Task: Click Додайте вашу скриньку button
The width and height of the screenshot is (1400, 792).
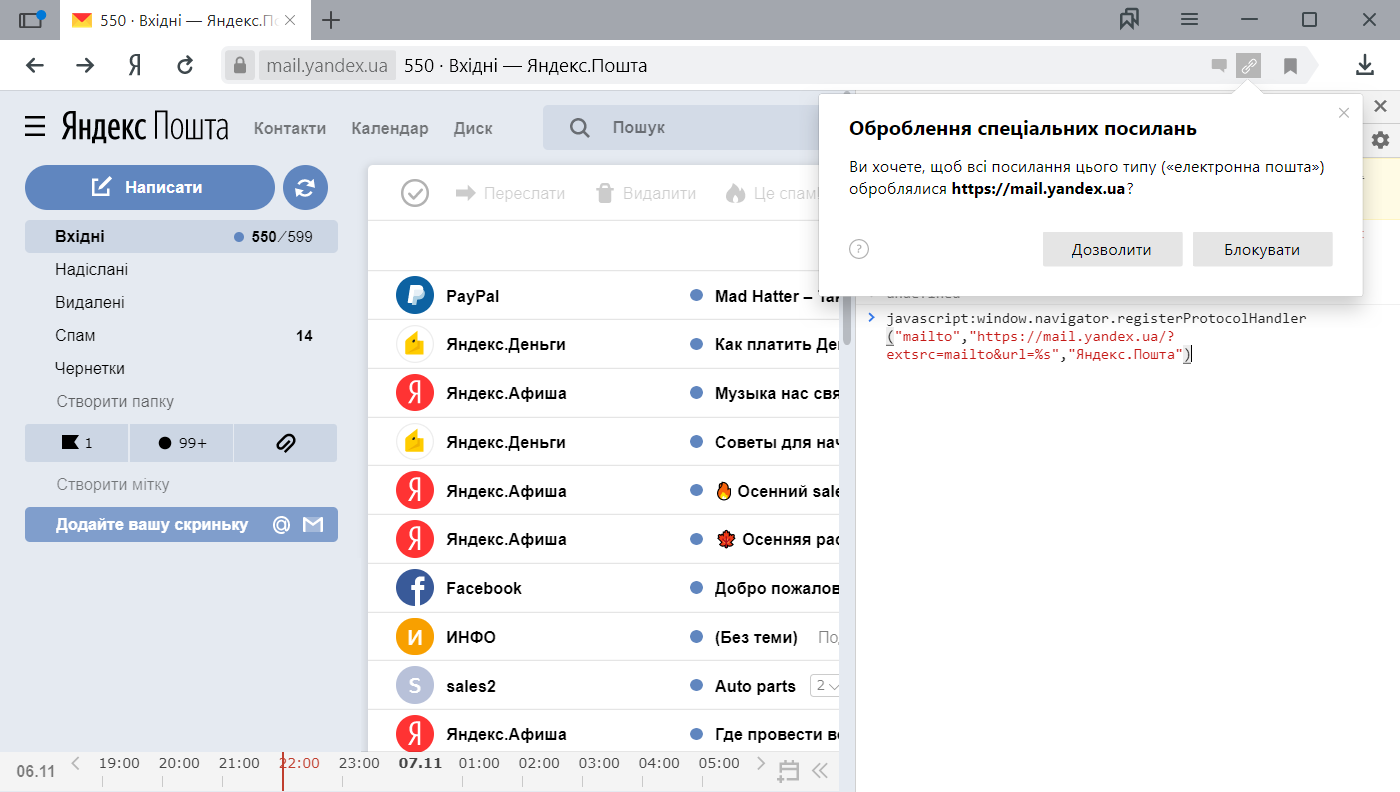Action: [x=181, y=524]
